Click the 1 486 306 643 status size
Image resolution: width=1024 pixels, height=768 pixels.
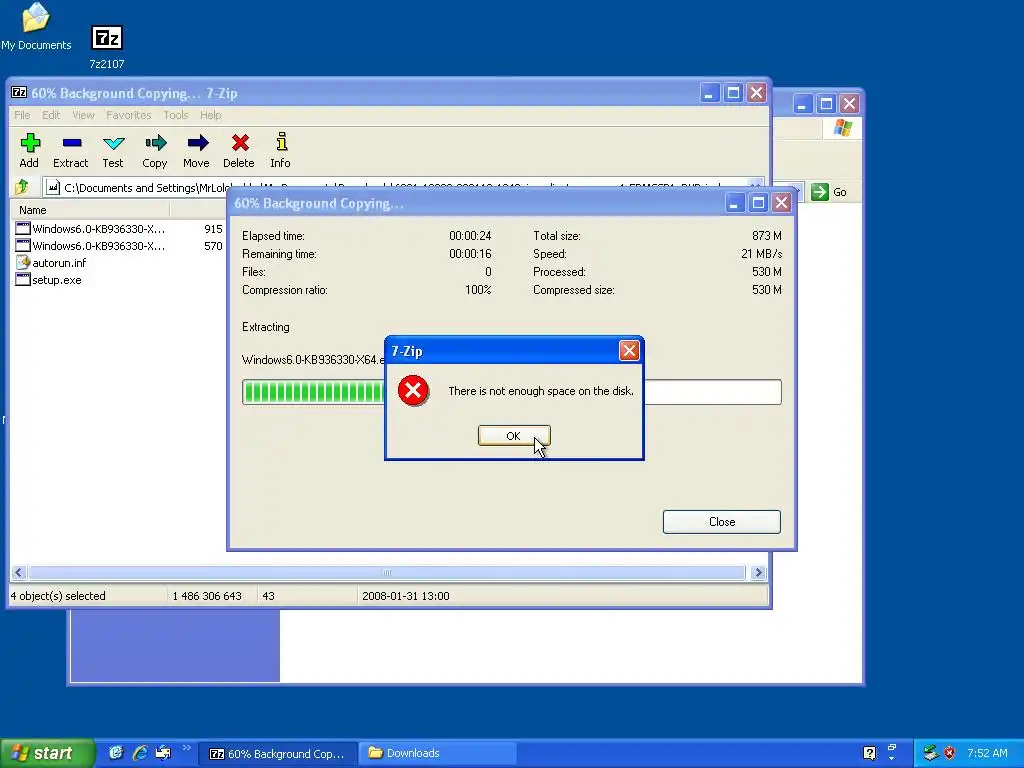[207, 596]
